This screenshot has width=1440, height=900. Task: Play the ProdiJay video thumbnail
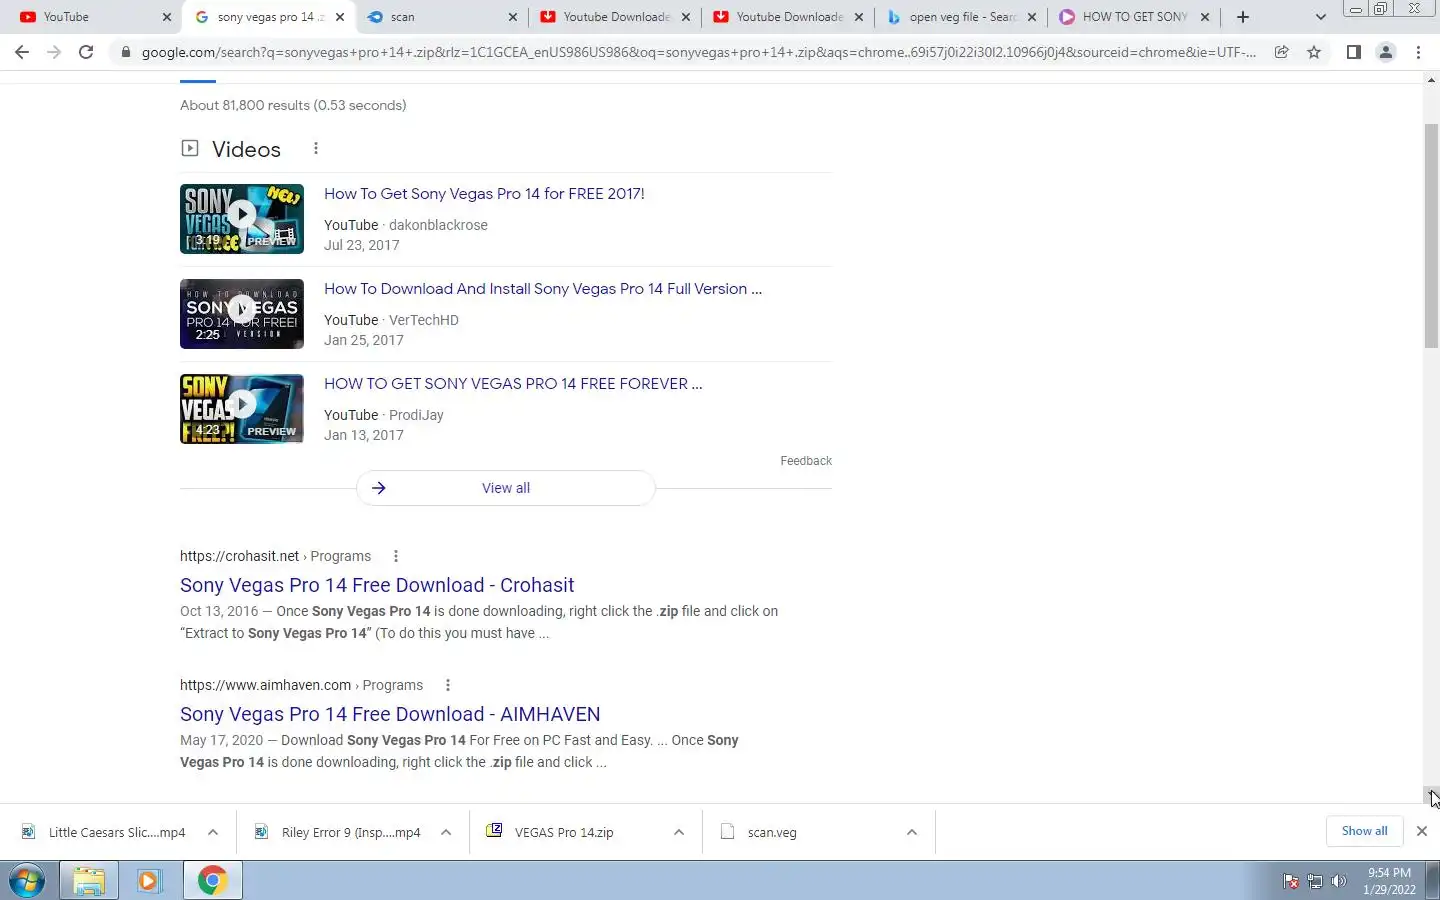pyautogui.click(x=242, y=409)
